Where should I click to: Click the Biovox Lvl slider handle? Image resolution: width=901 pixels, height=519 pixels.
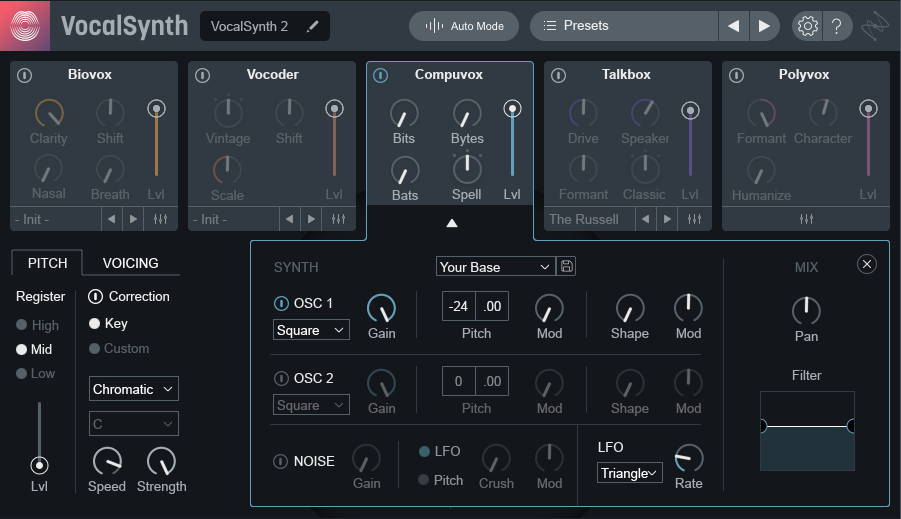[156, 109]
